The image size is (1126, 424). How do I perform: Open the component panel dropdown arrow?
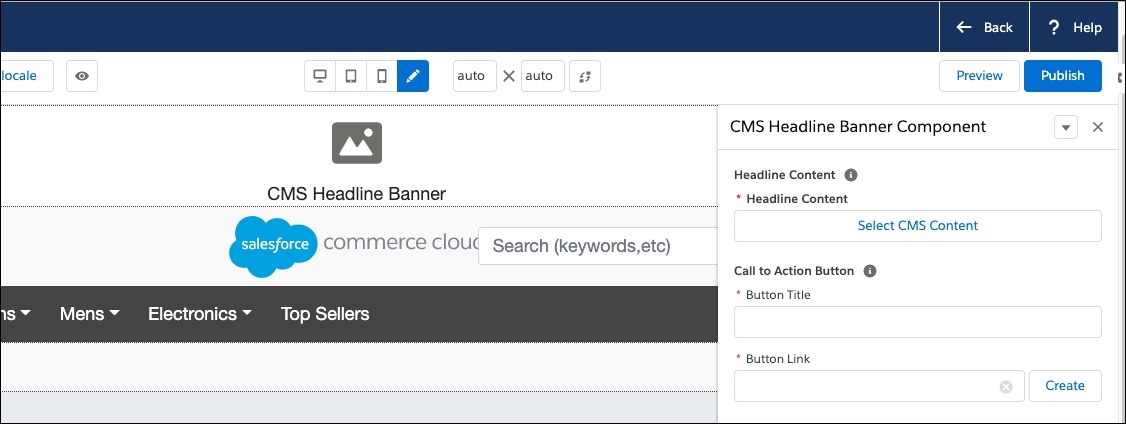pyautogui.click(x=1066, y=128)
